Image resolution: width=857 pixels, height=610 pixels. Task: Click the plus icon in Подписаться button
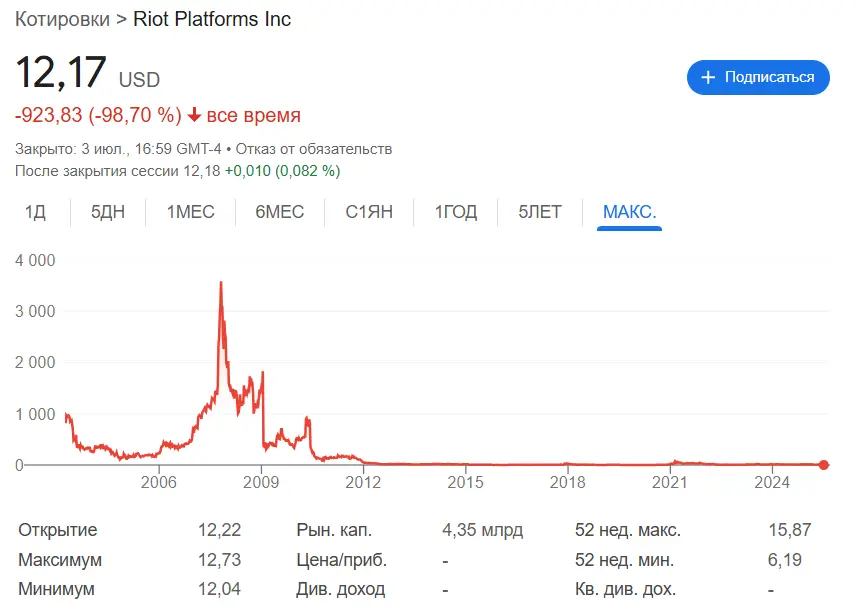[707, 77]
